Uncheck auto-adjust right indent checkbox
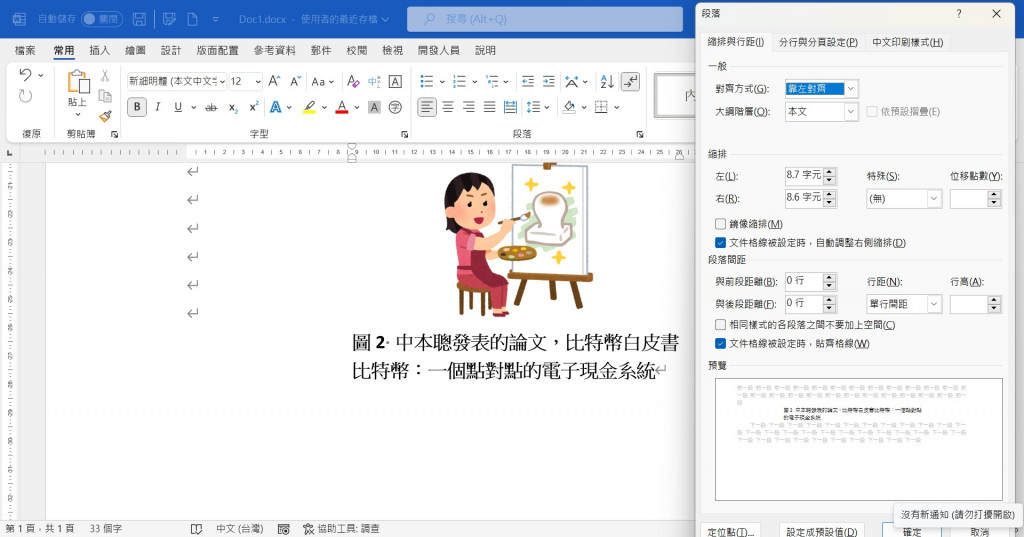This screenshot has height=537, width=1024. (720, 242)
